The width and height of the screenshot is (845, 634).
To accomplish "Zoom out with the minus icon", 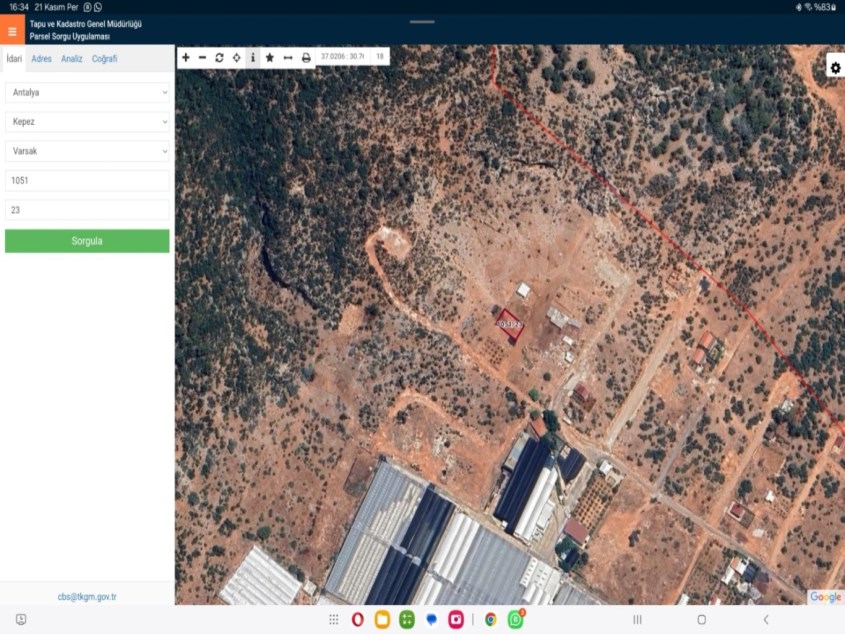I will (x=202, y=58).
